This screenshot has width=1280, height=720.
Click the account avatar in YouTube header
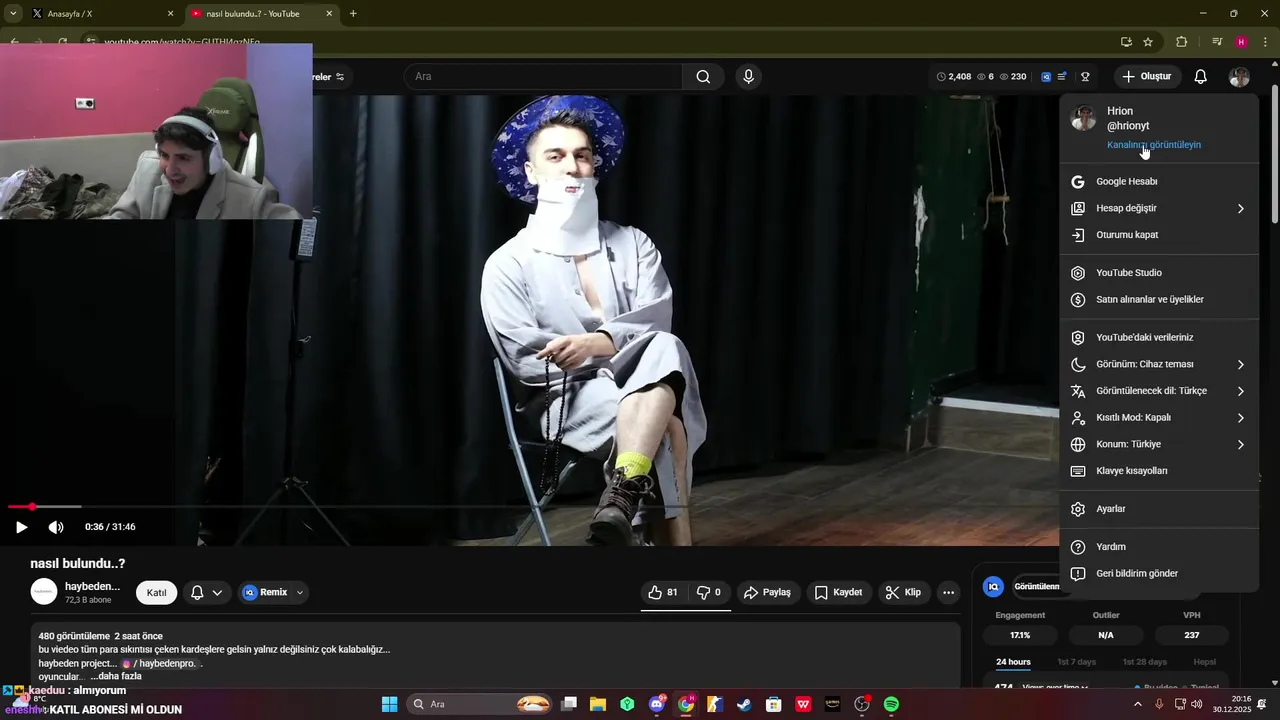point(1239,77)
